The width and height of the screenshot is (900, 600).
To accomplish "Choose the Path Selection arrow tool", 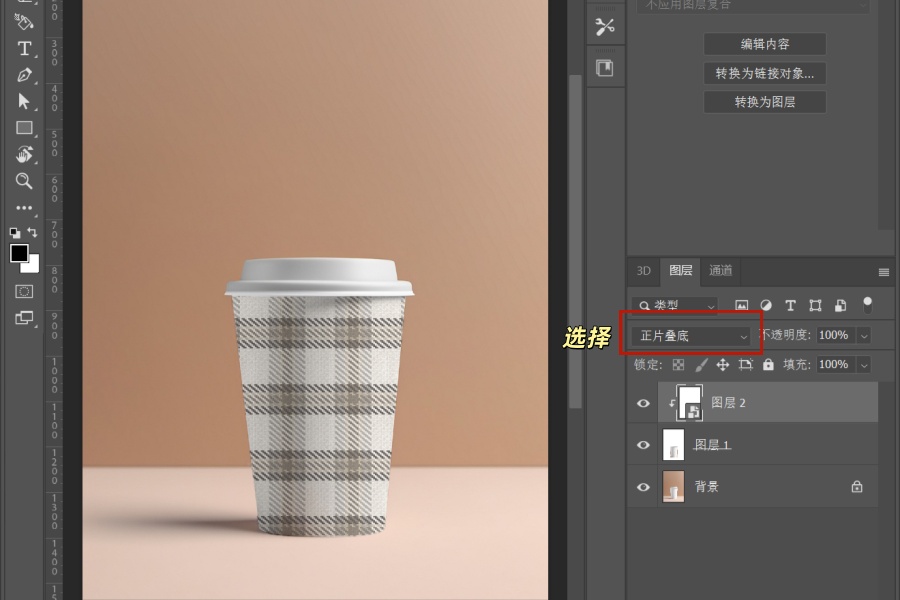I will (24, 101).
